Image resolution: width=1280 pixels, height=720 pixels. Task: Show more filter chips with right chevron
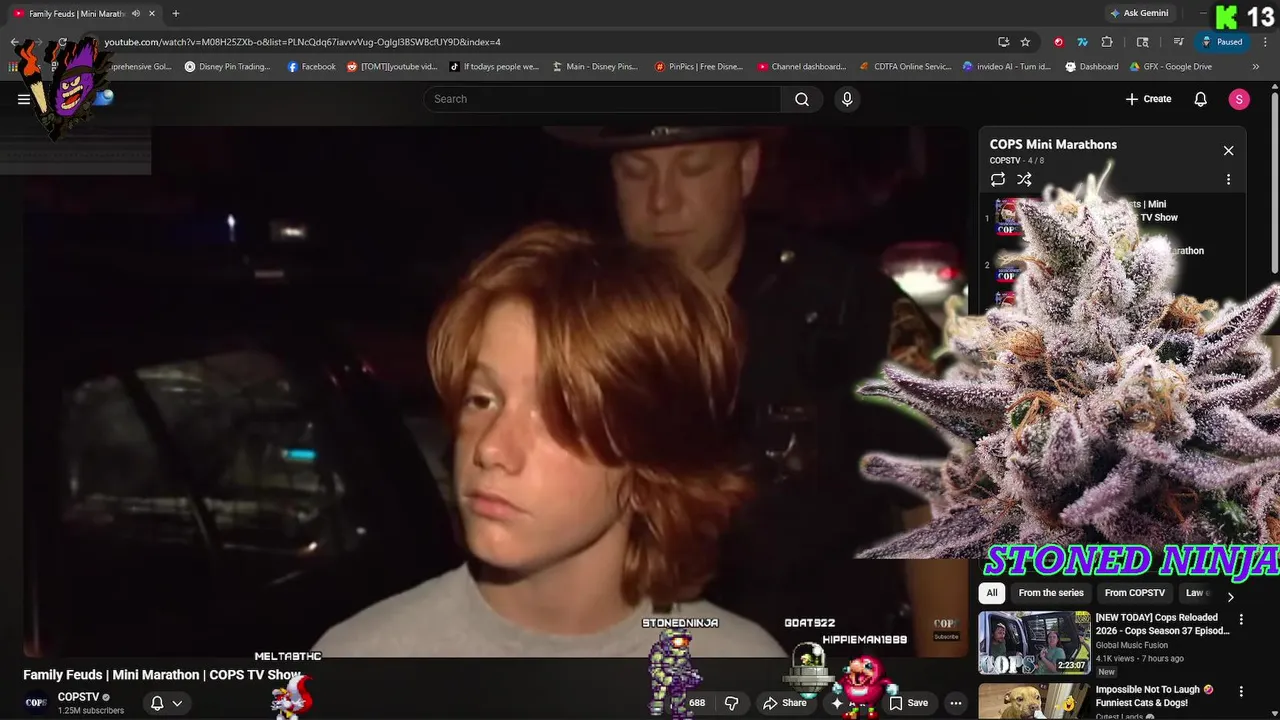pos(1230,597)
